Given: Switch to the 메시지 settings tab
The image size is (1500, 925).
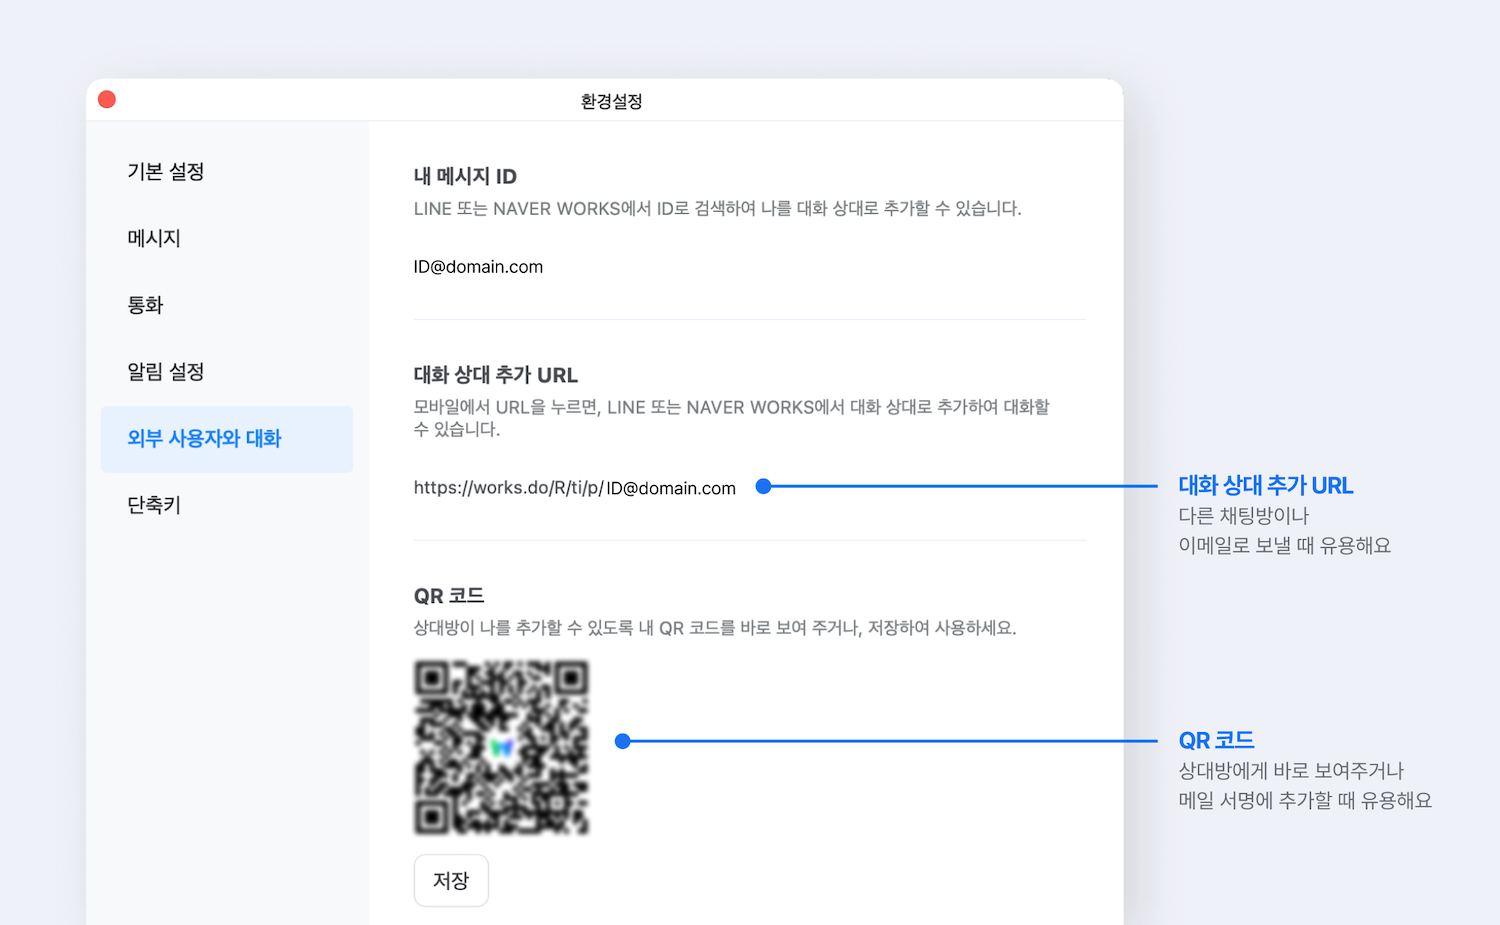Looking at the screenshot, I should [x=153, y=238].
